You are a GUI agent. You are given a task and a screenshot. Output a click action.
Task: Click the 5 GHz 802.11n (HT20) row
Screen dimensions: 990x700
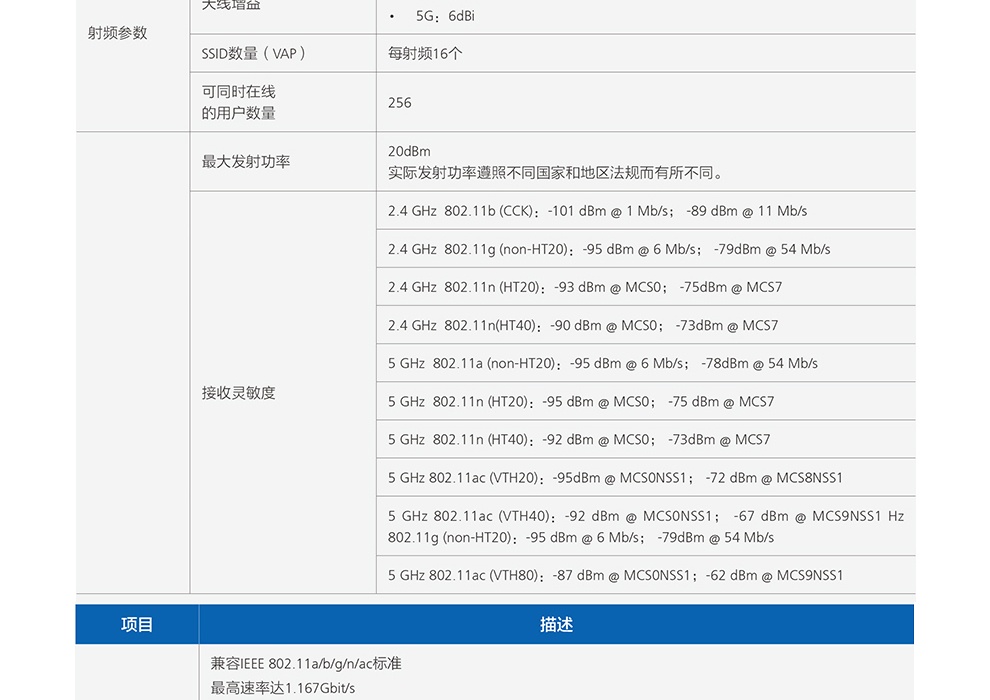click(x=580, y=402)
